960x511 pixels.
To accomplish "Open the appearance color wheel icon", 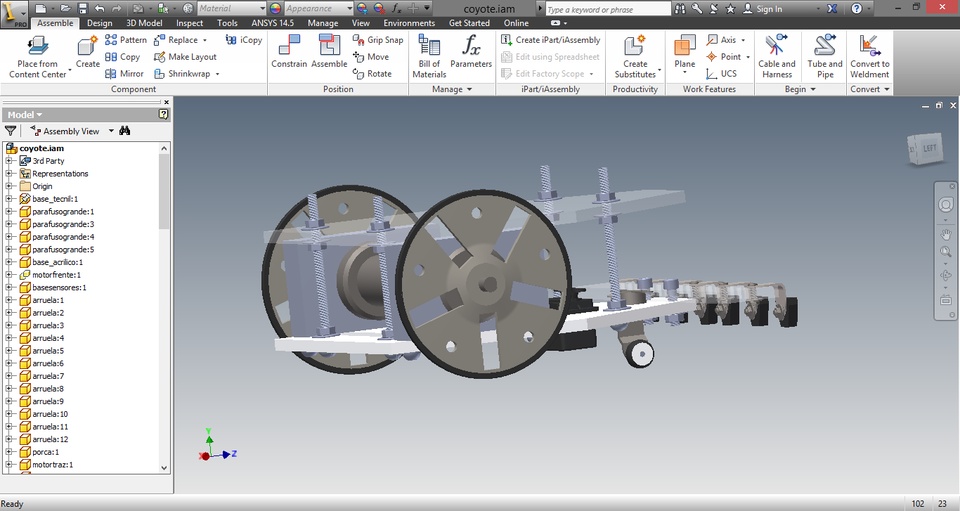I will [276, 9].
